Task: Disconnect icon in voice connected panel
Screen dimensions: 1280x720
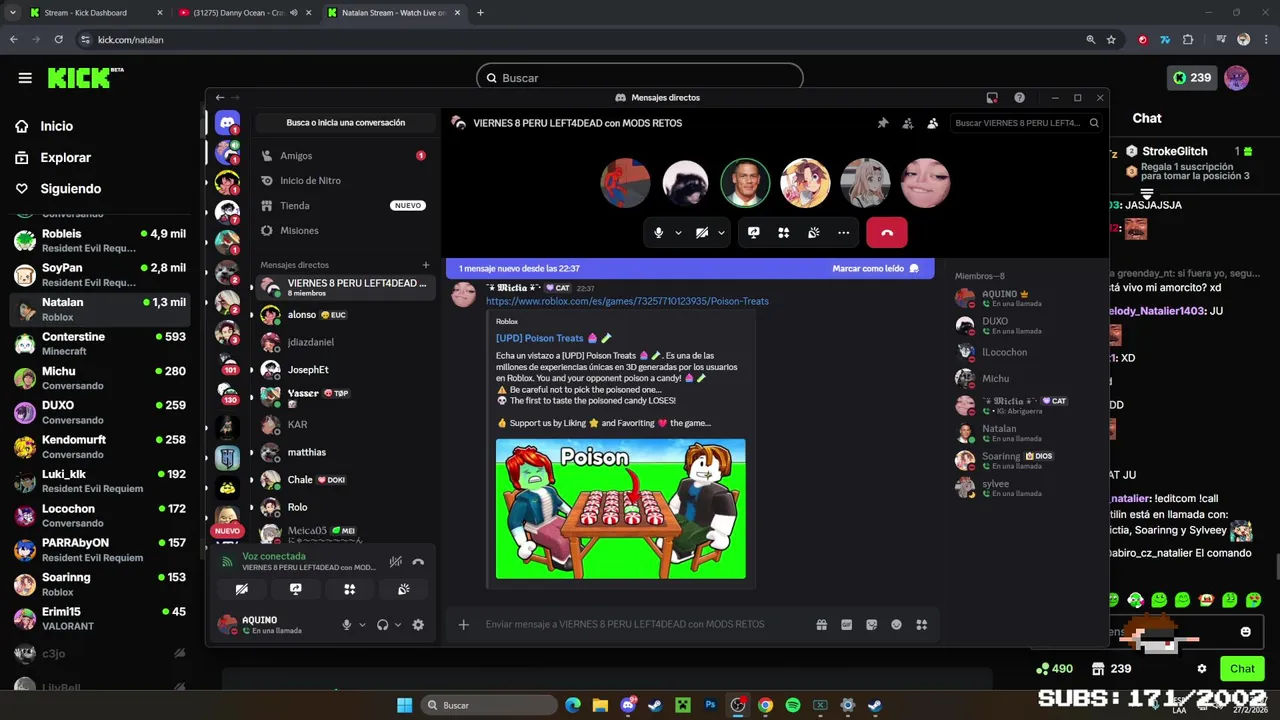Action: click(418, 562)
